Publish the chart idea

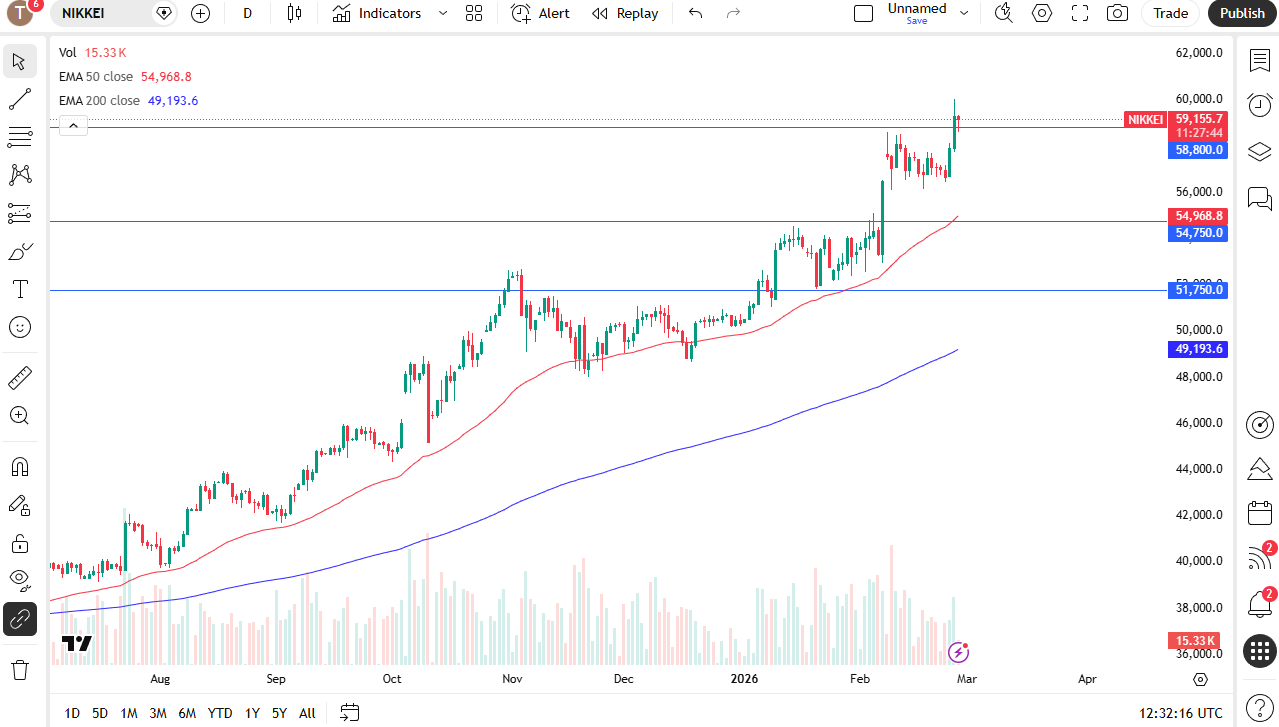1242,13
